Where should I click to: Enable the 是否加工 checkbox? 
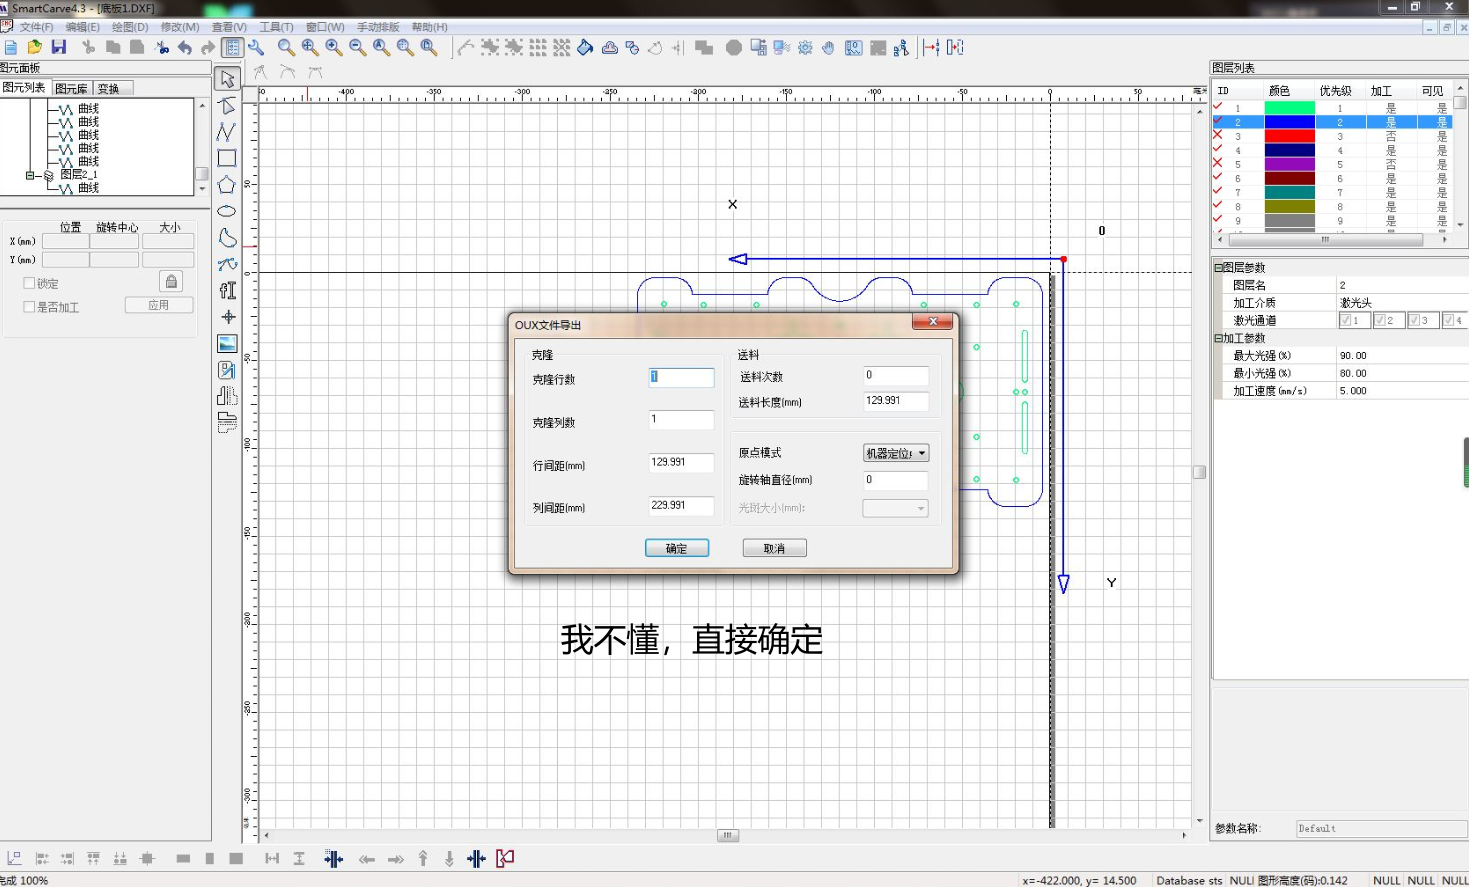pyautogui.click(x=28, y=307)
